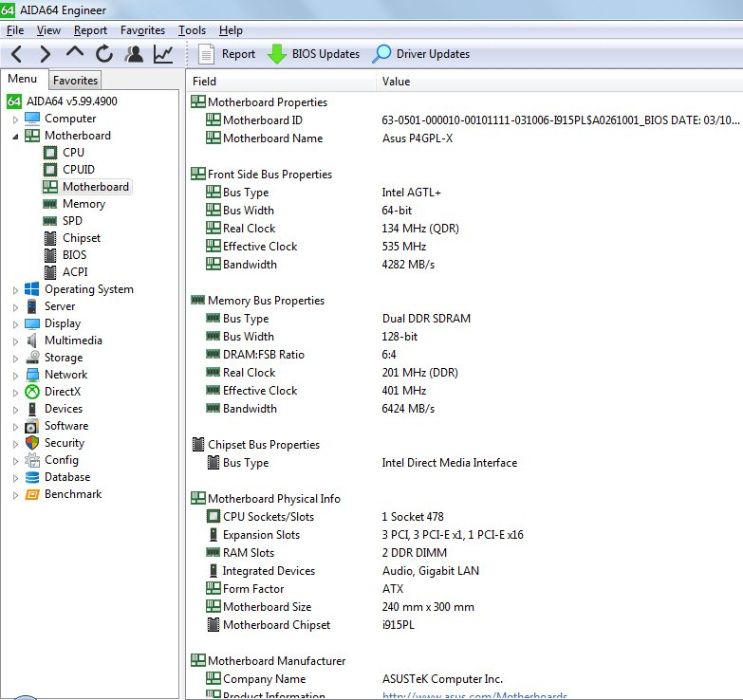Expand the Server tree node
This screenshot has width=743, height=700.
(15, 307)
